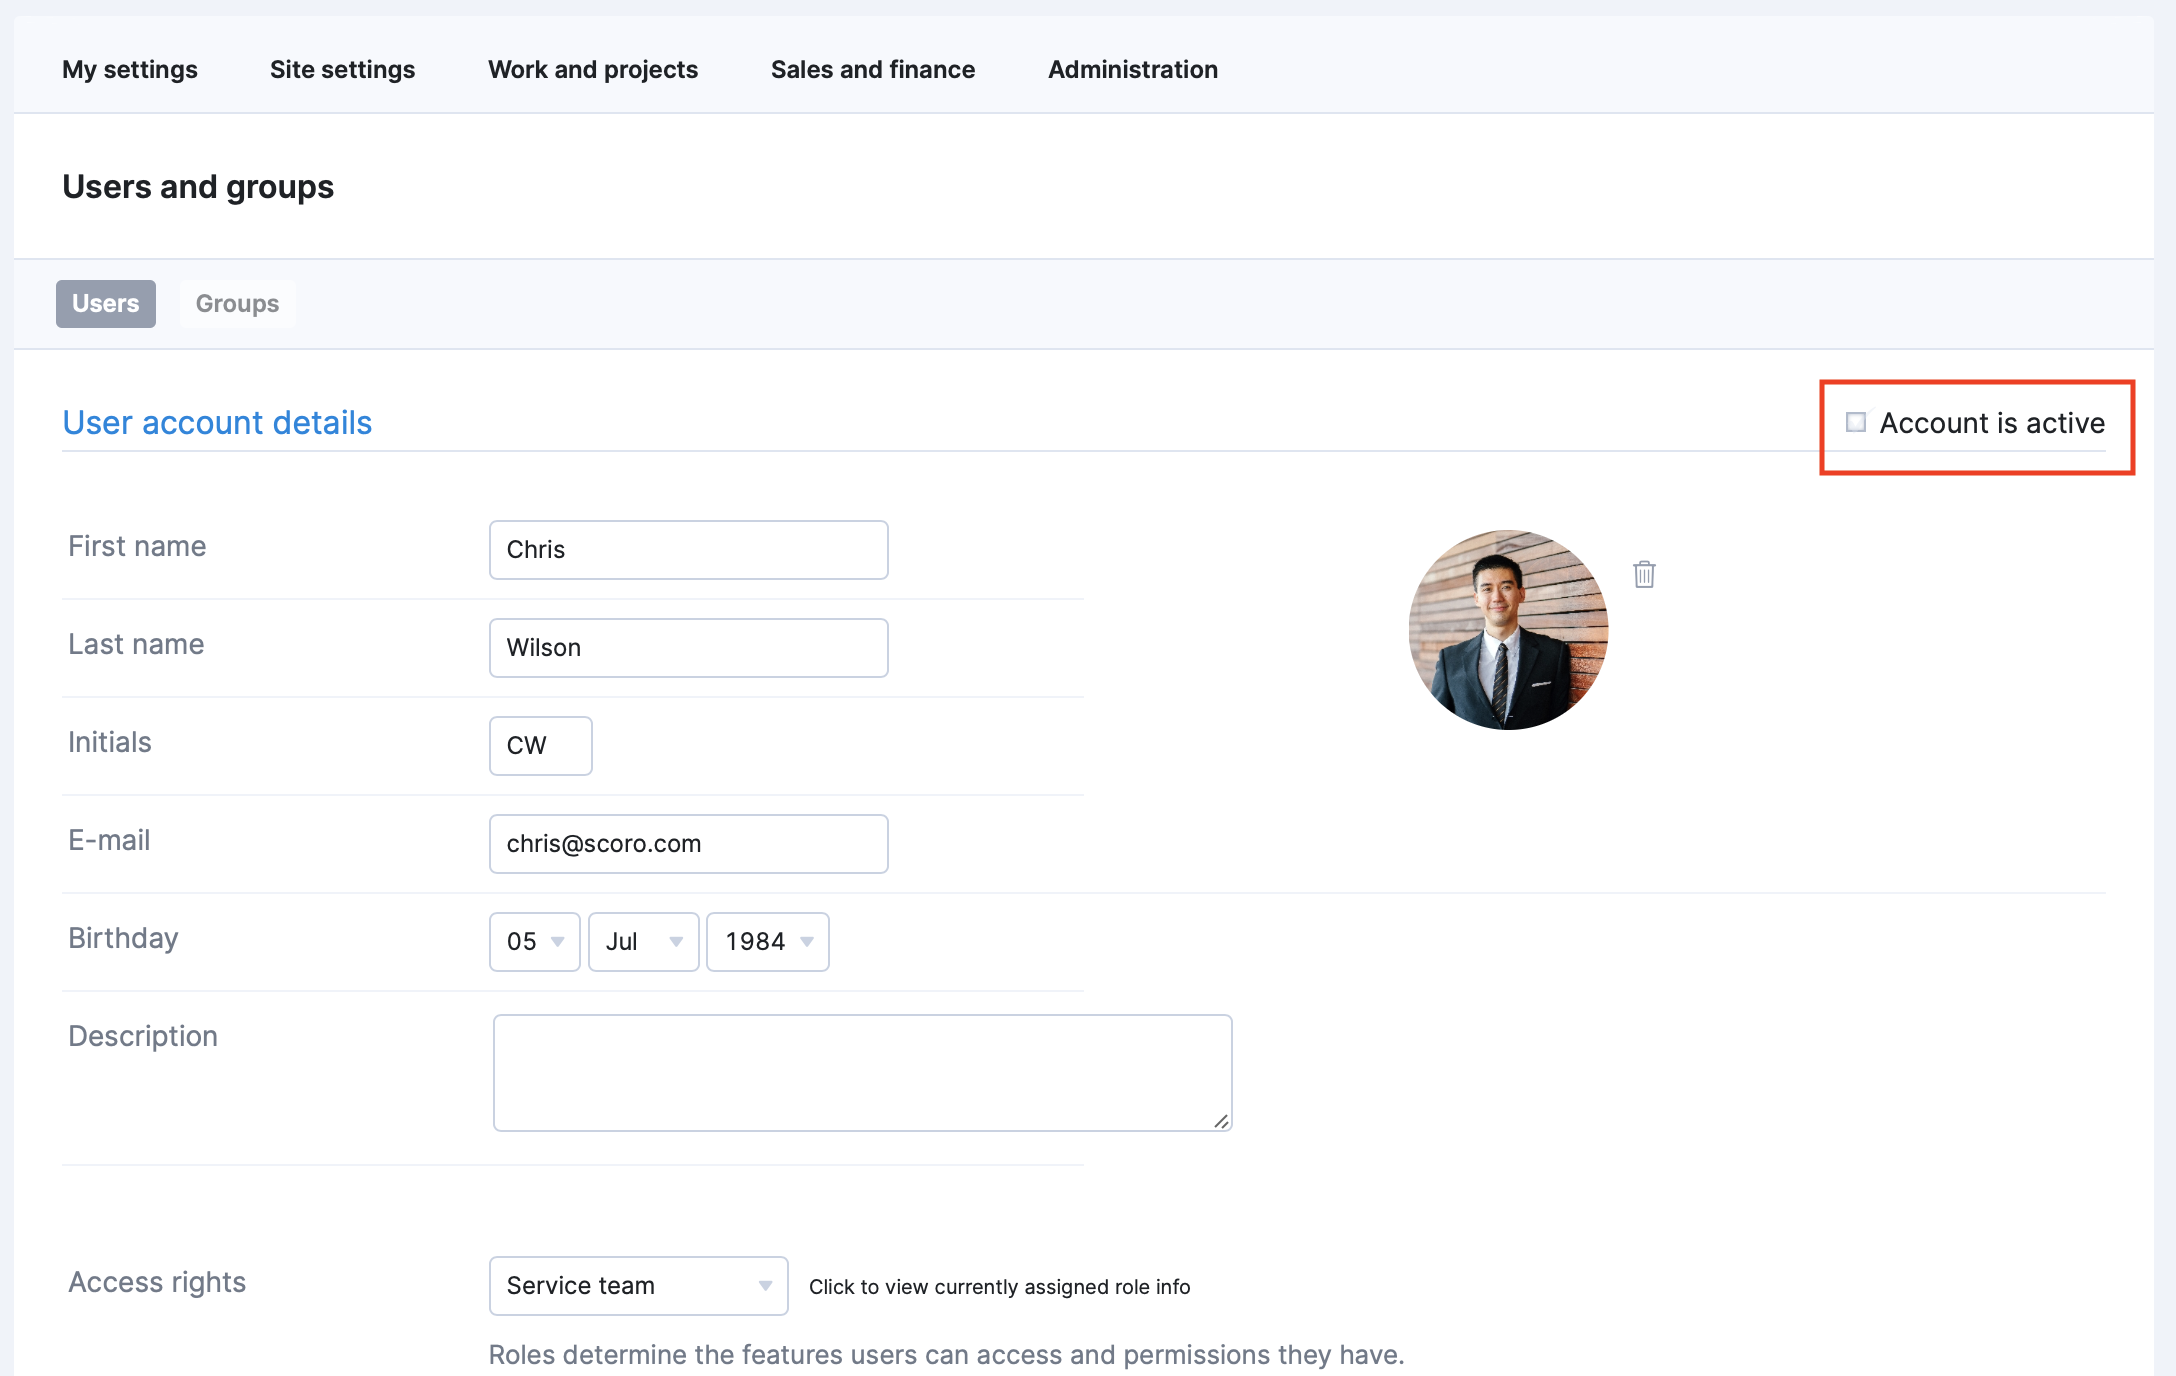Focus the Initials field with CW
The height and width of the screenshot is (1376, 2176).
coord(540,745)
